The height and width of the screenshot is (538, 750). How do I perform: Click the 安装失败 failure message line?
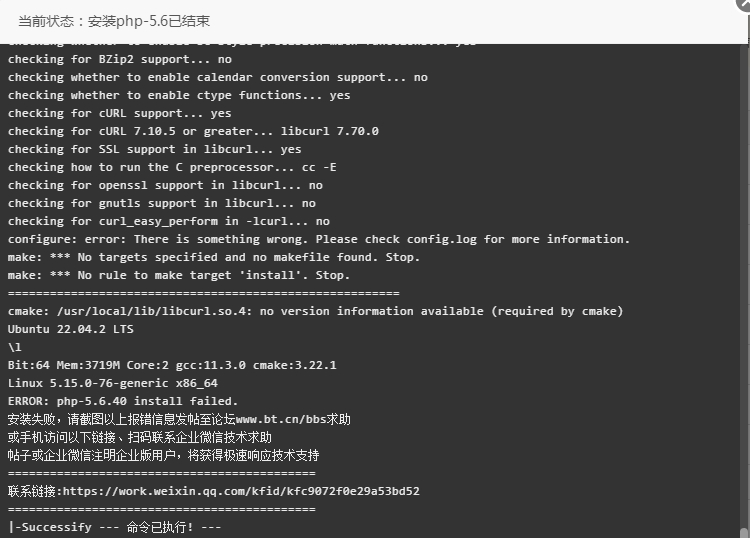tap(179, 419)
